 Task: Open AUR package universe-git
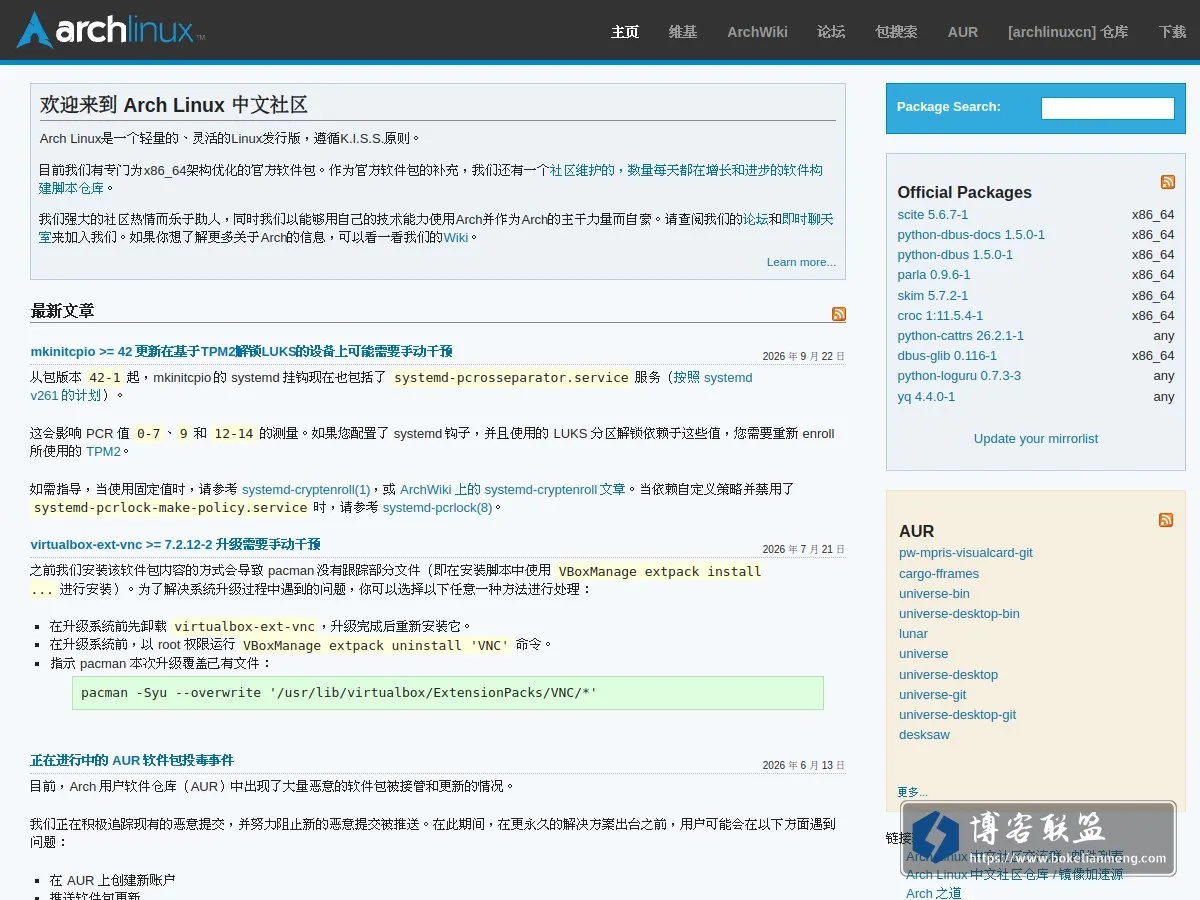coord(932,695)
